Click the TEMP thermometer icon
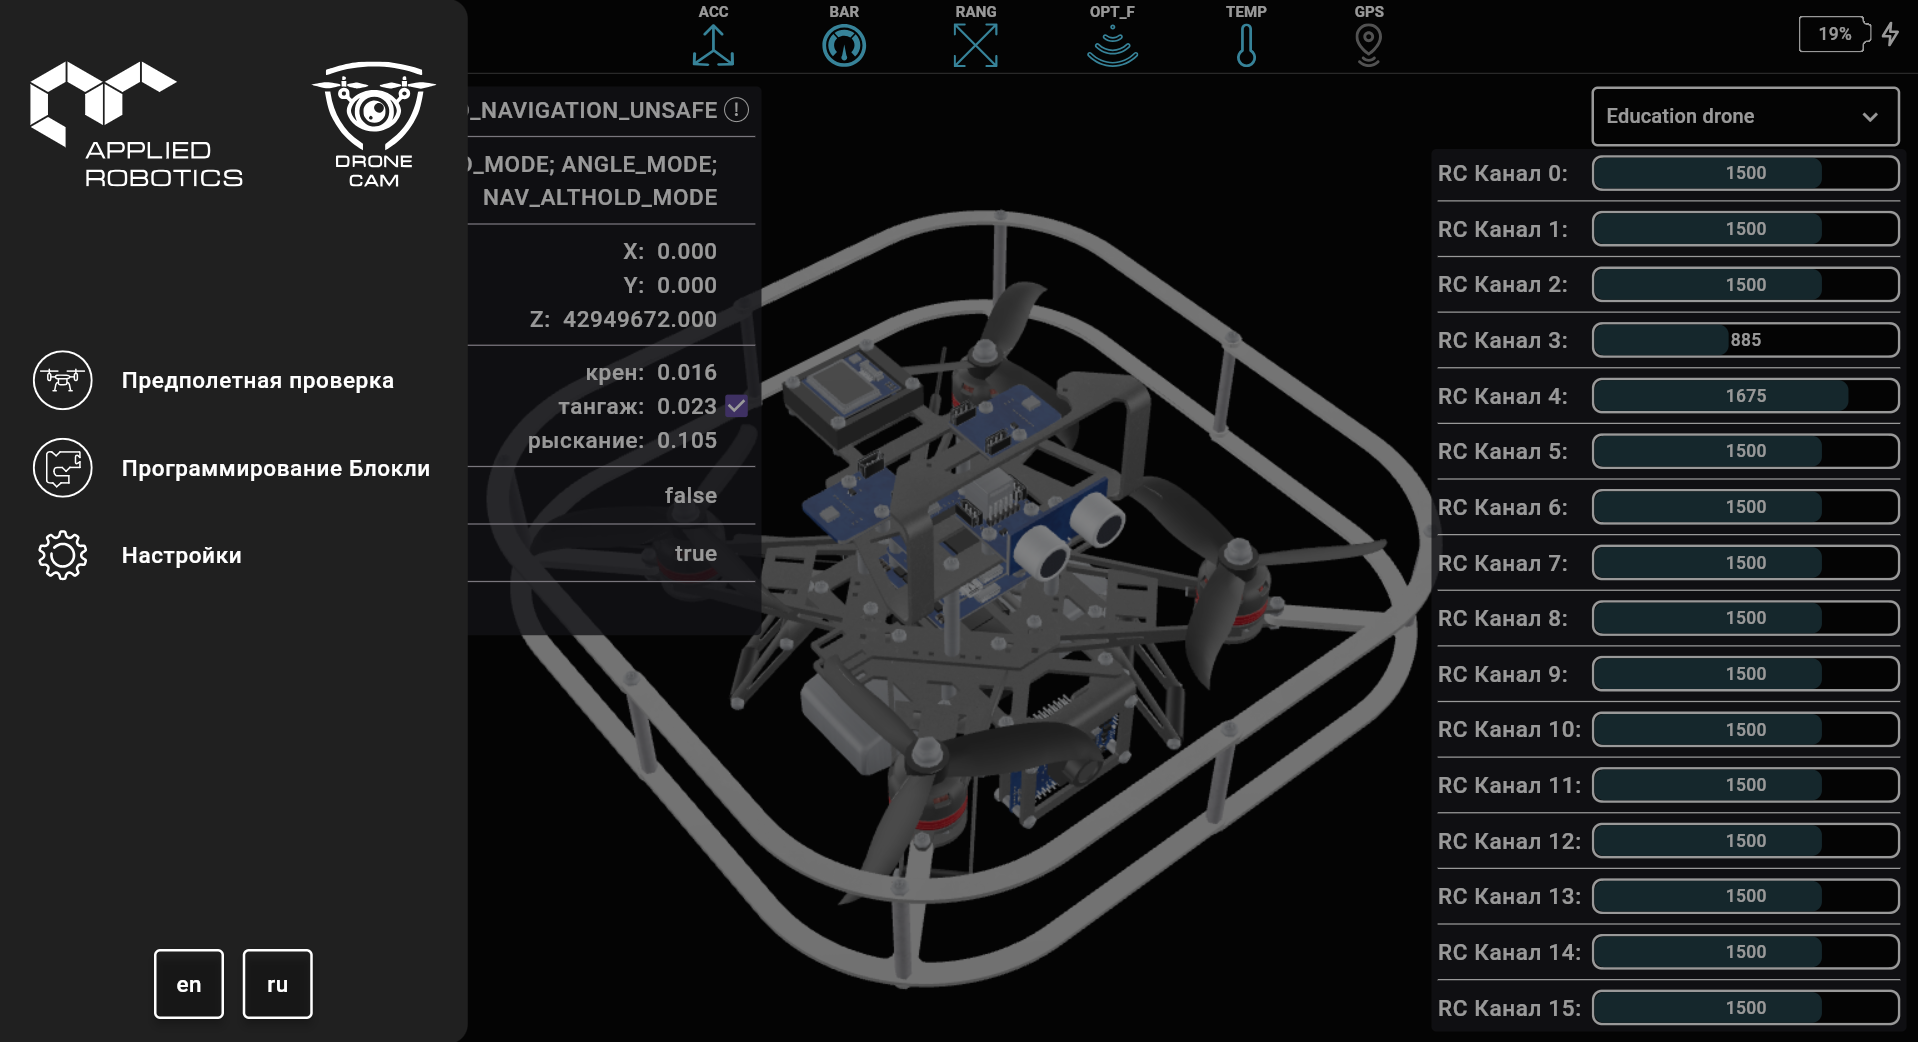This screenshot has height=1042, width=1918. [x=1246, y=45]
